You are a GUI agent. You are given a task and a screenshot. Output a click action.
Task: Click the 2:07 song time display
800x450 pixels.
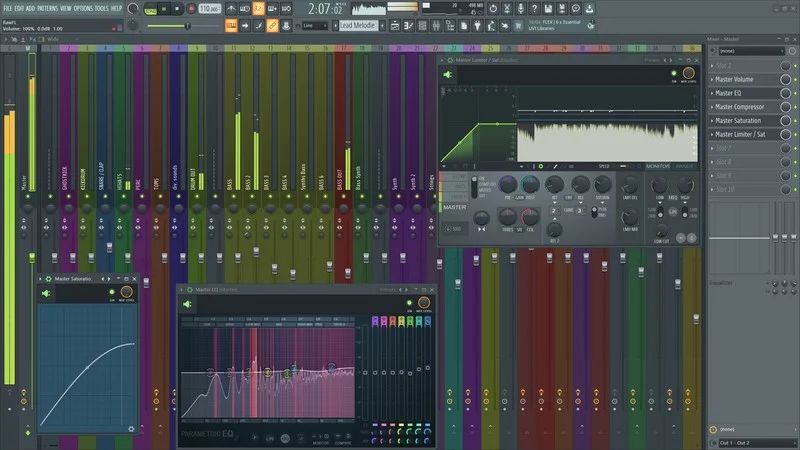324,9
